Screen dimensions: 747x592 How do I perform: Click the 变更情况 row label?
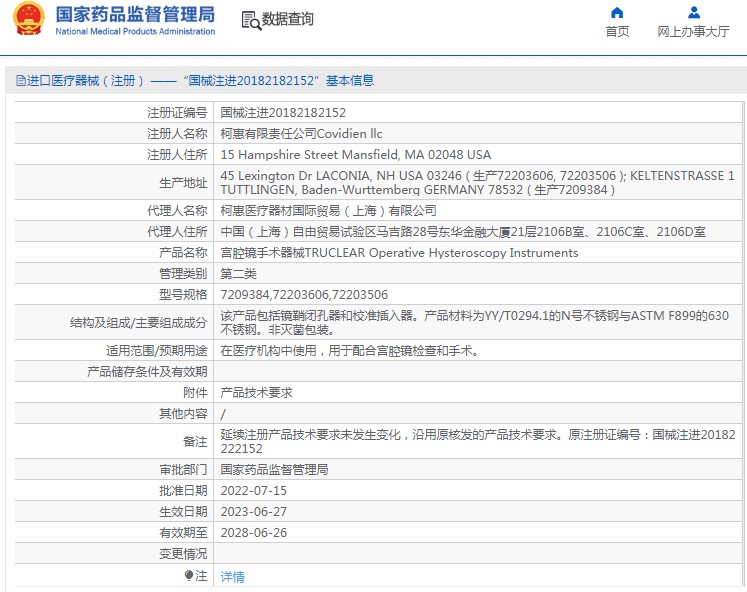coord(183,553)
